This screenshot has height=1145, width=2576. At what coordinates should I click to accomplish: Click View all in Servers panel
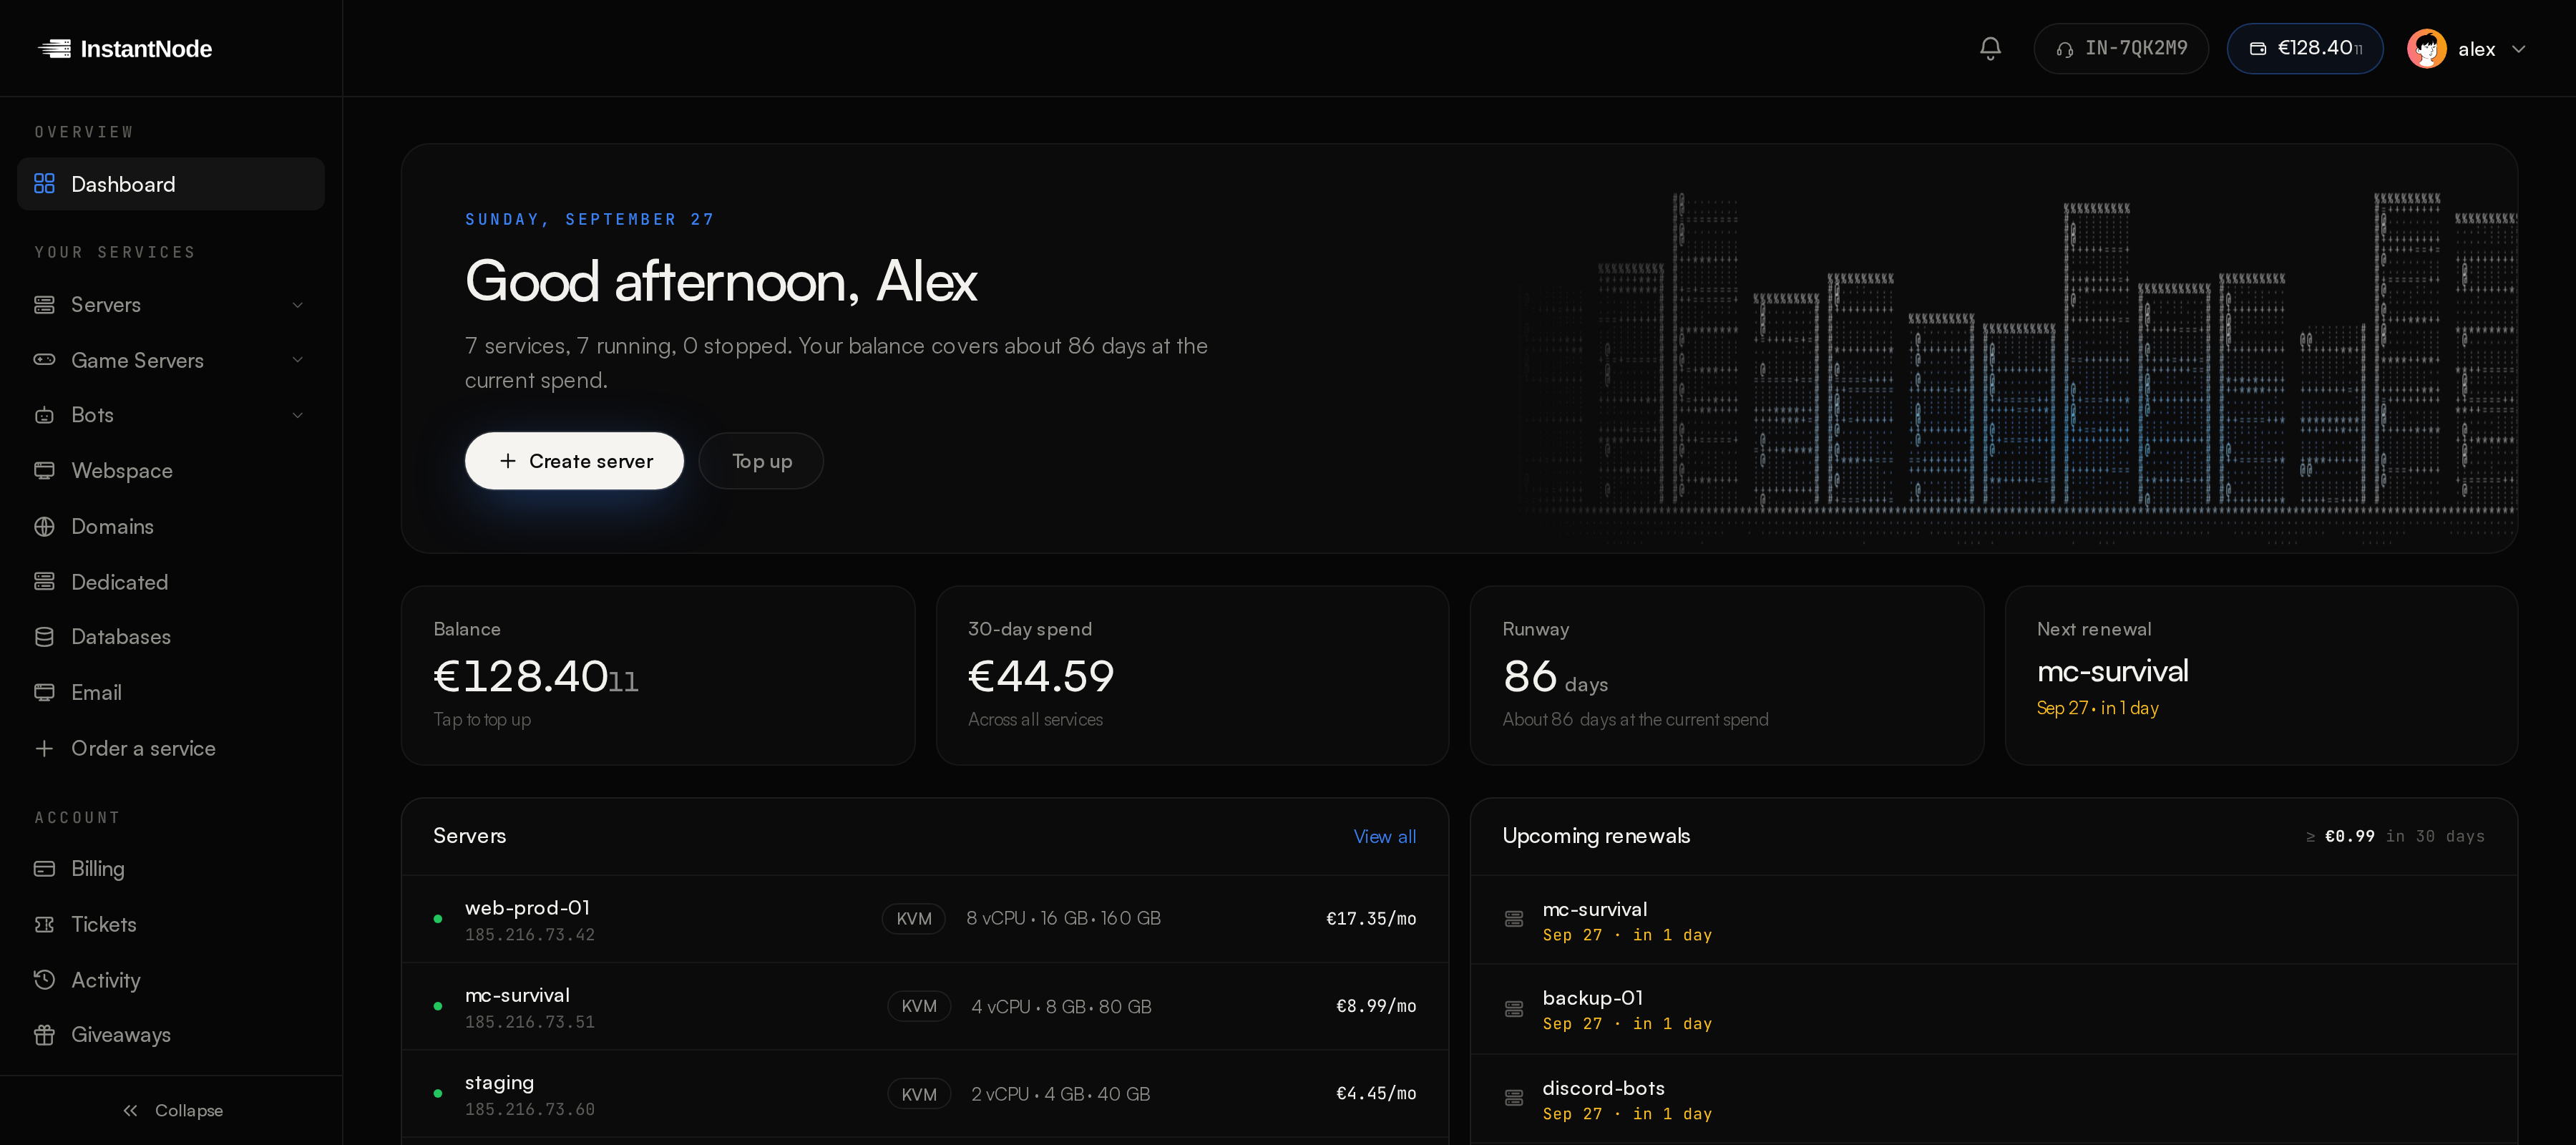[x=1384, y=836]
